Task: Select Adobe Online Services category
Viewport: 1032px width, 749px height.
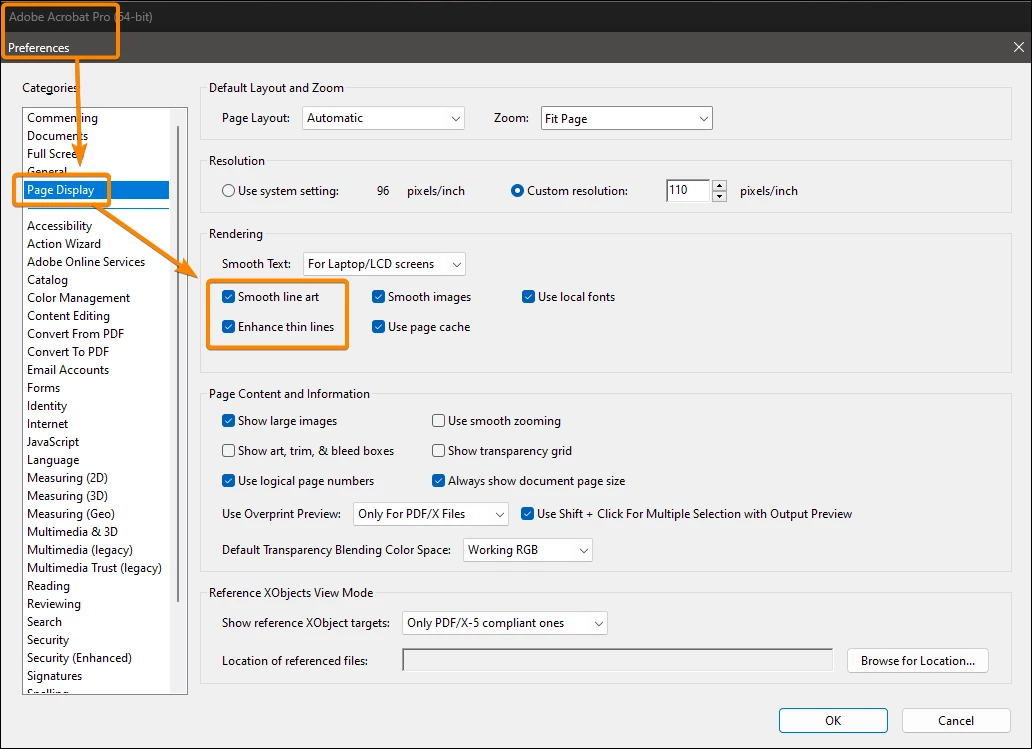Action: [x=86, y=261]
